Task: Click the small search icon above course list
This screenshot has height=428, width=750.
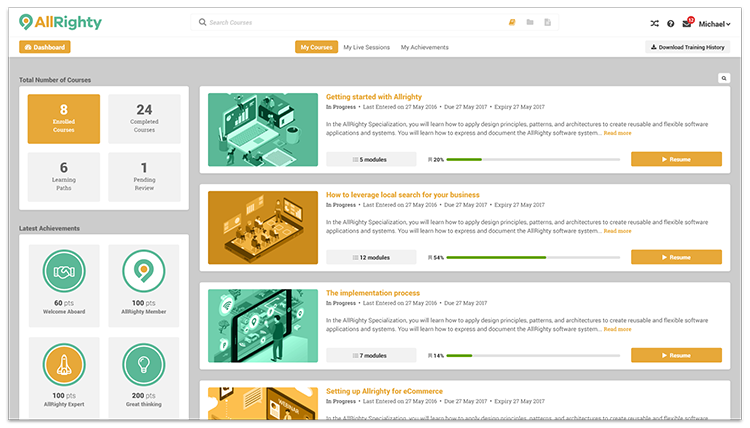Action: point(724,78)
